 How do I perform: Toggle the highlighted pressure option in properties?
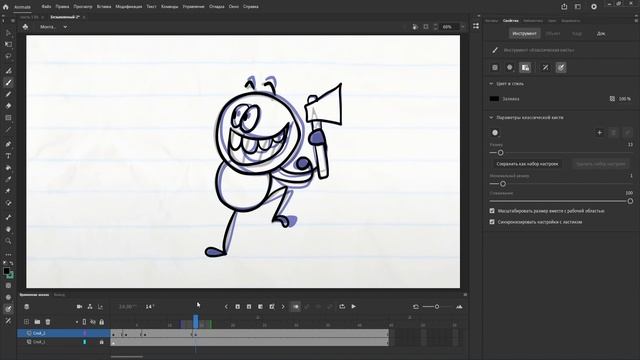pyautogui.click(x=561, y=68)
